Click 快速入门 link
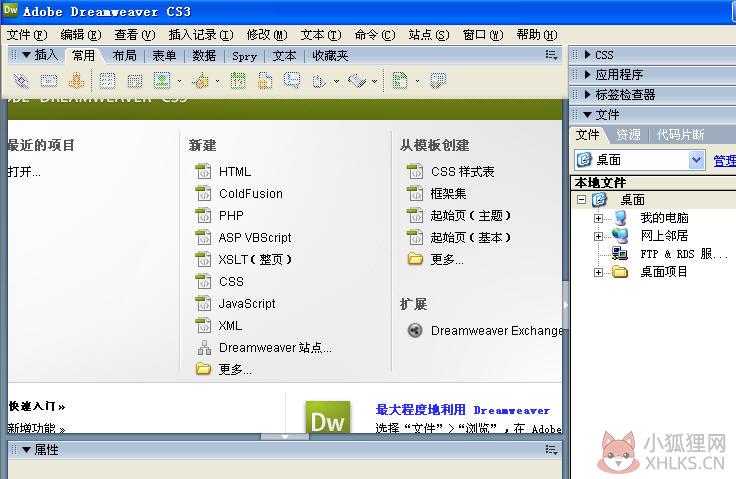The width and height of the screenshot is (736, 479). tap(37, 406)
